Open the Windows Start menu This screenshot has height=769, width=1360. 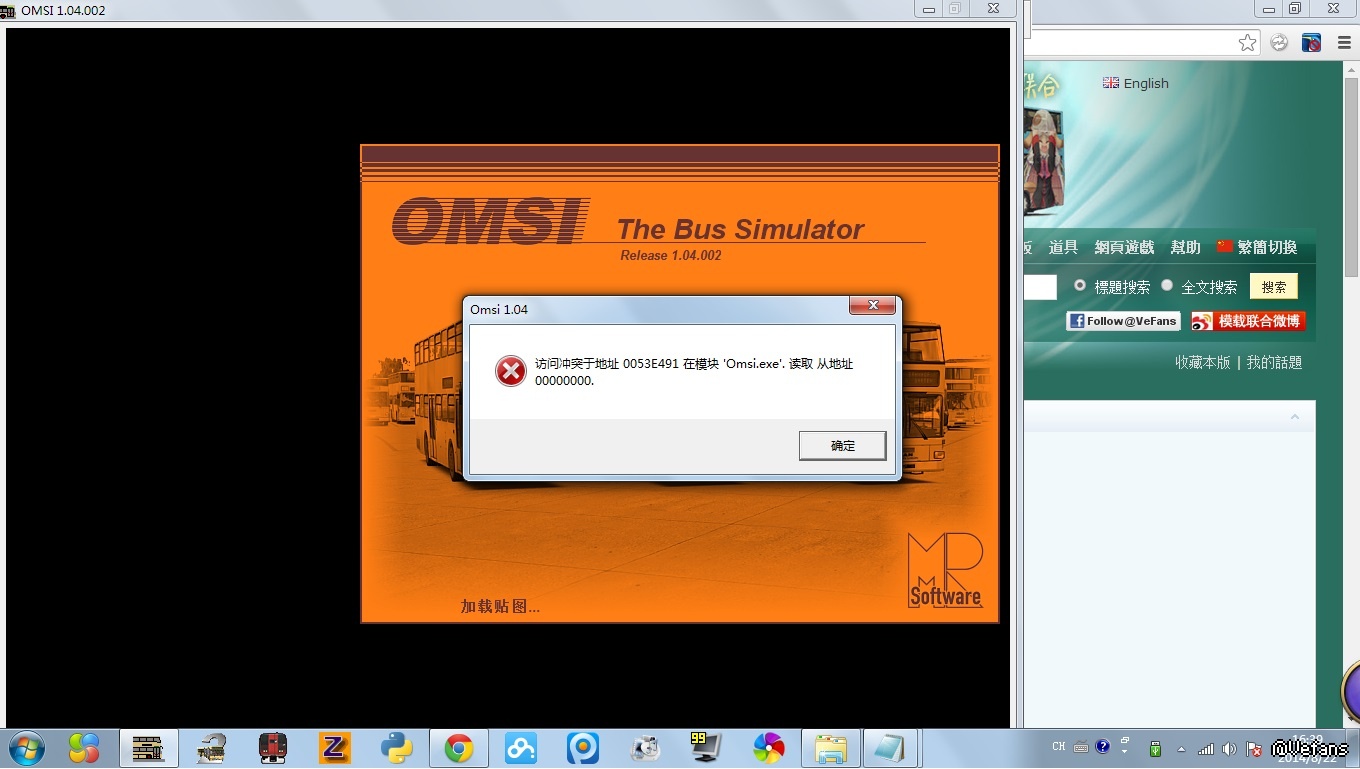(x=26, y=748)
